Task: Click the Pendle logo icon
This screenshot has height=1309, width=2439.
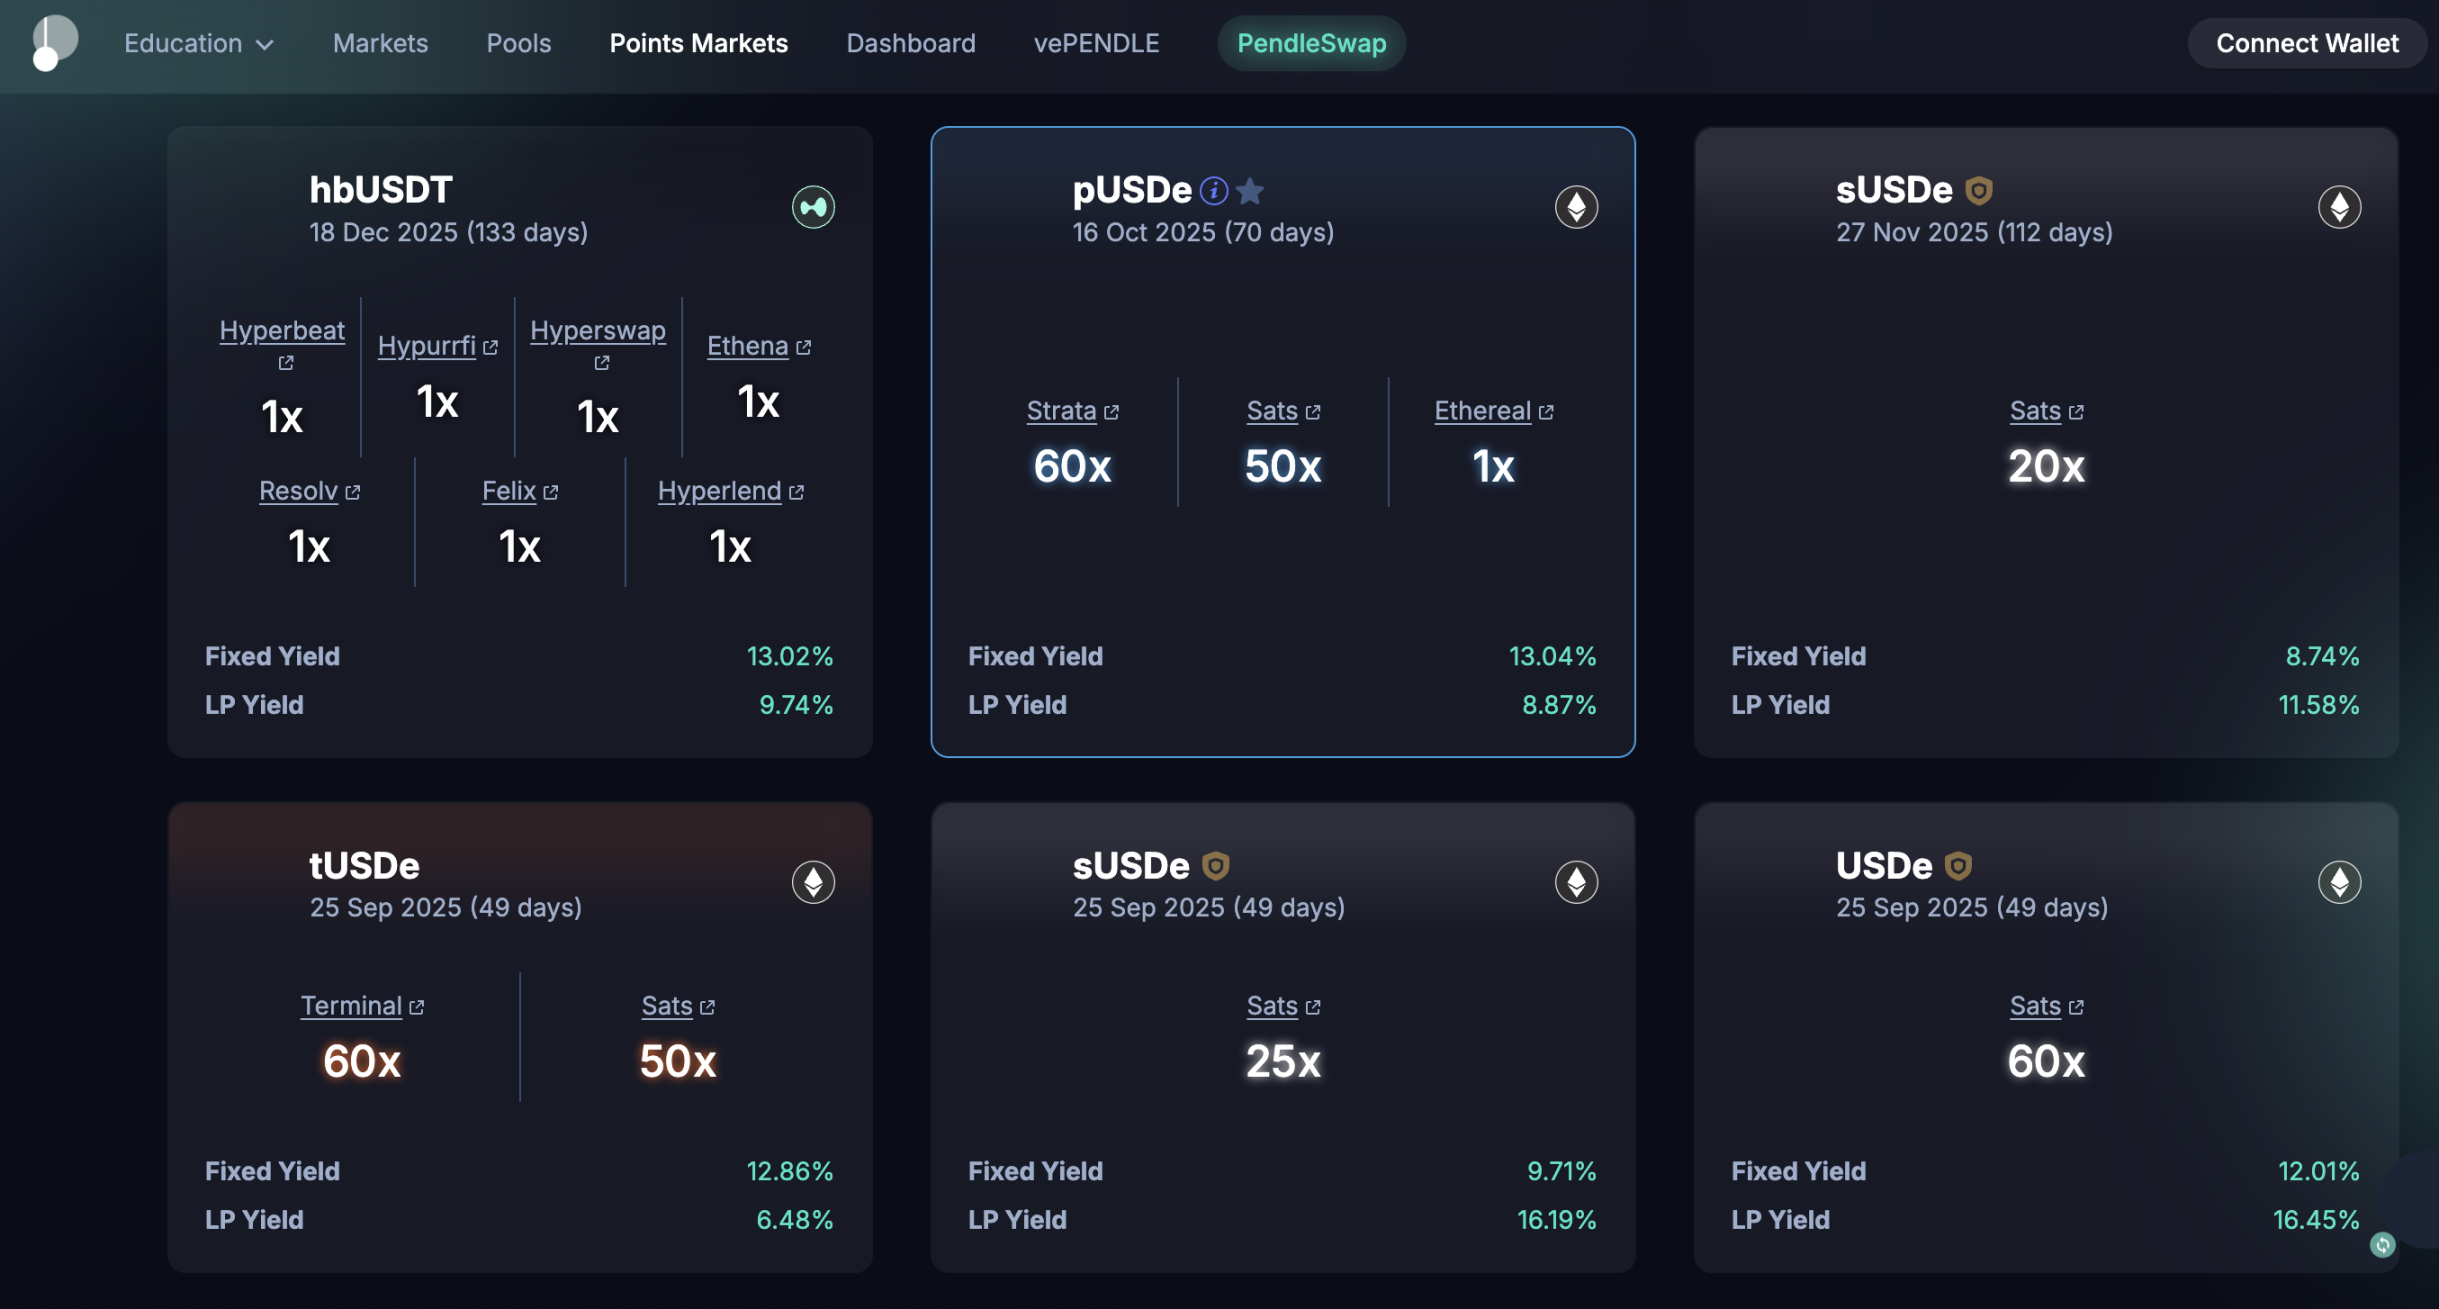Action: pos(54,43)
